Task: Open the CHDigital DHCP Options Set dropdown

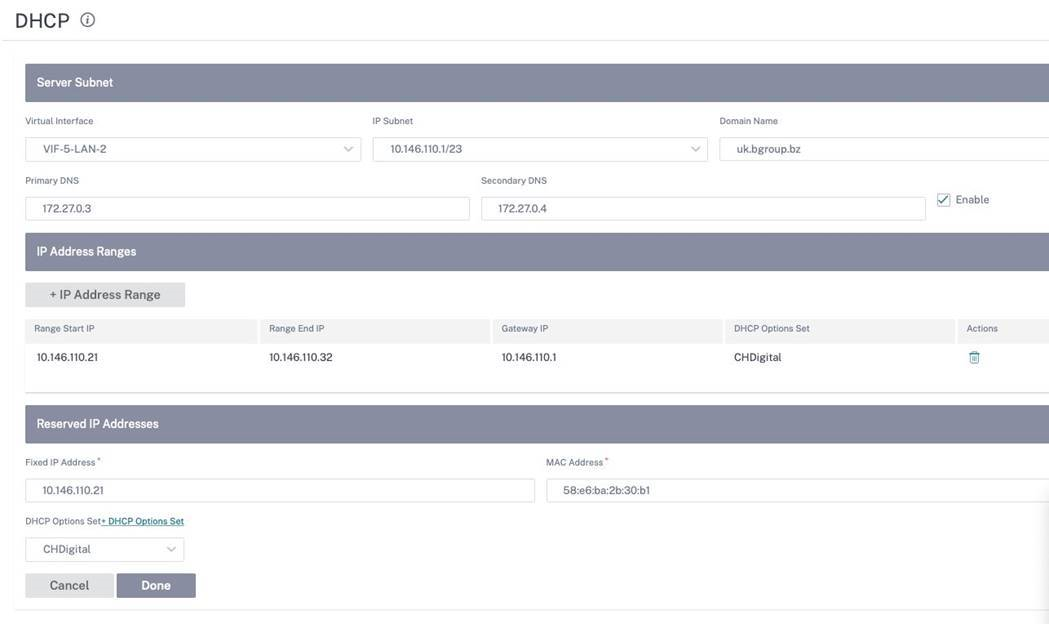Action: [x=104, y=549]
